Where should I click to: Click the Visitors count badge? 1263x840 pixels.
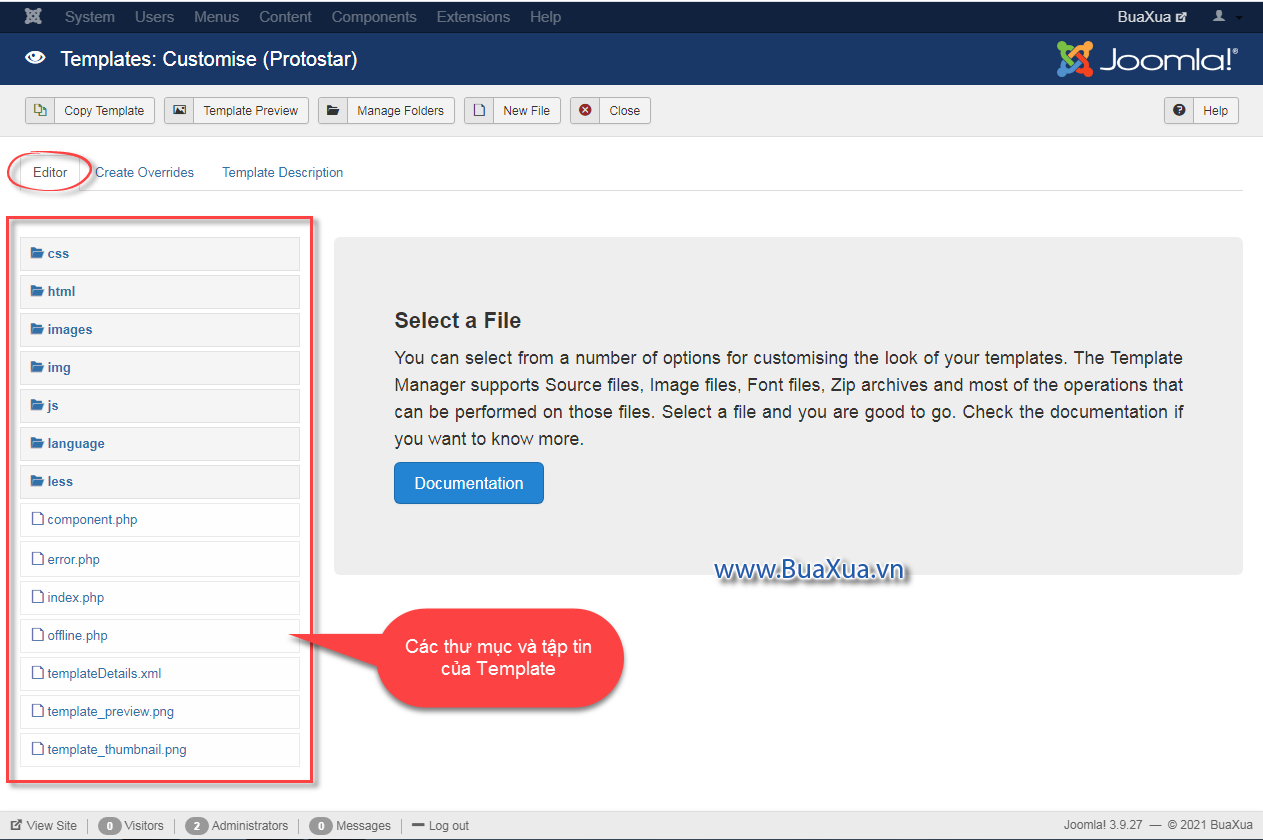[110, 826]
